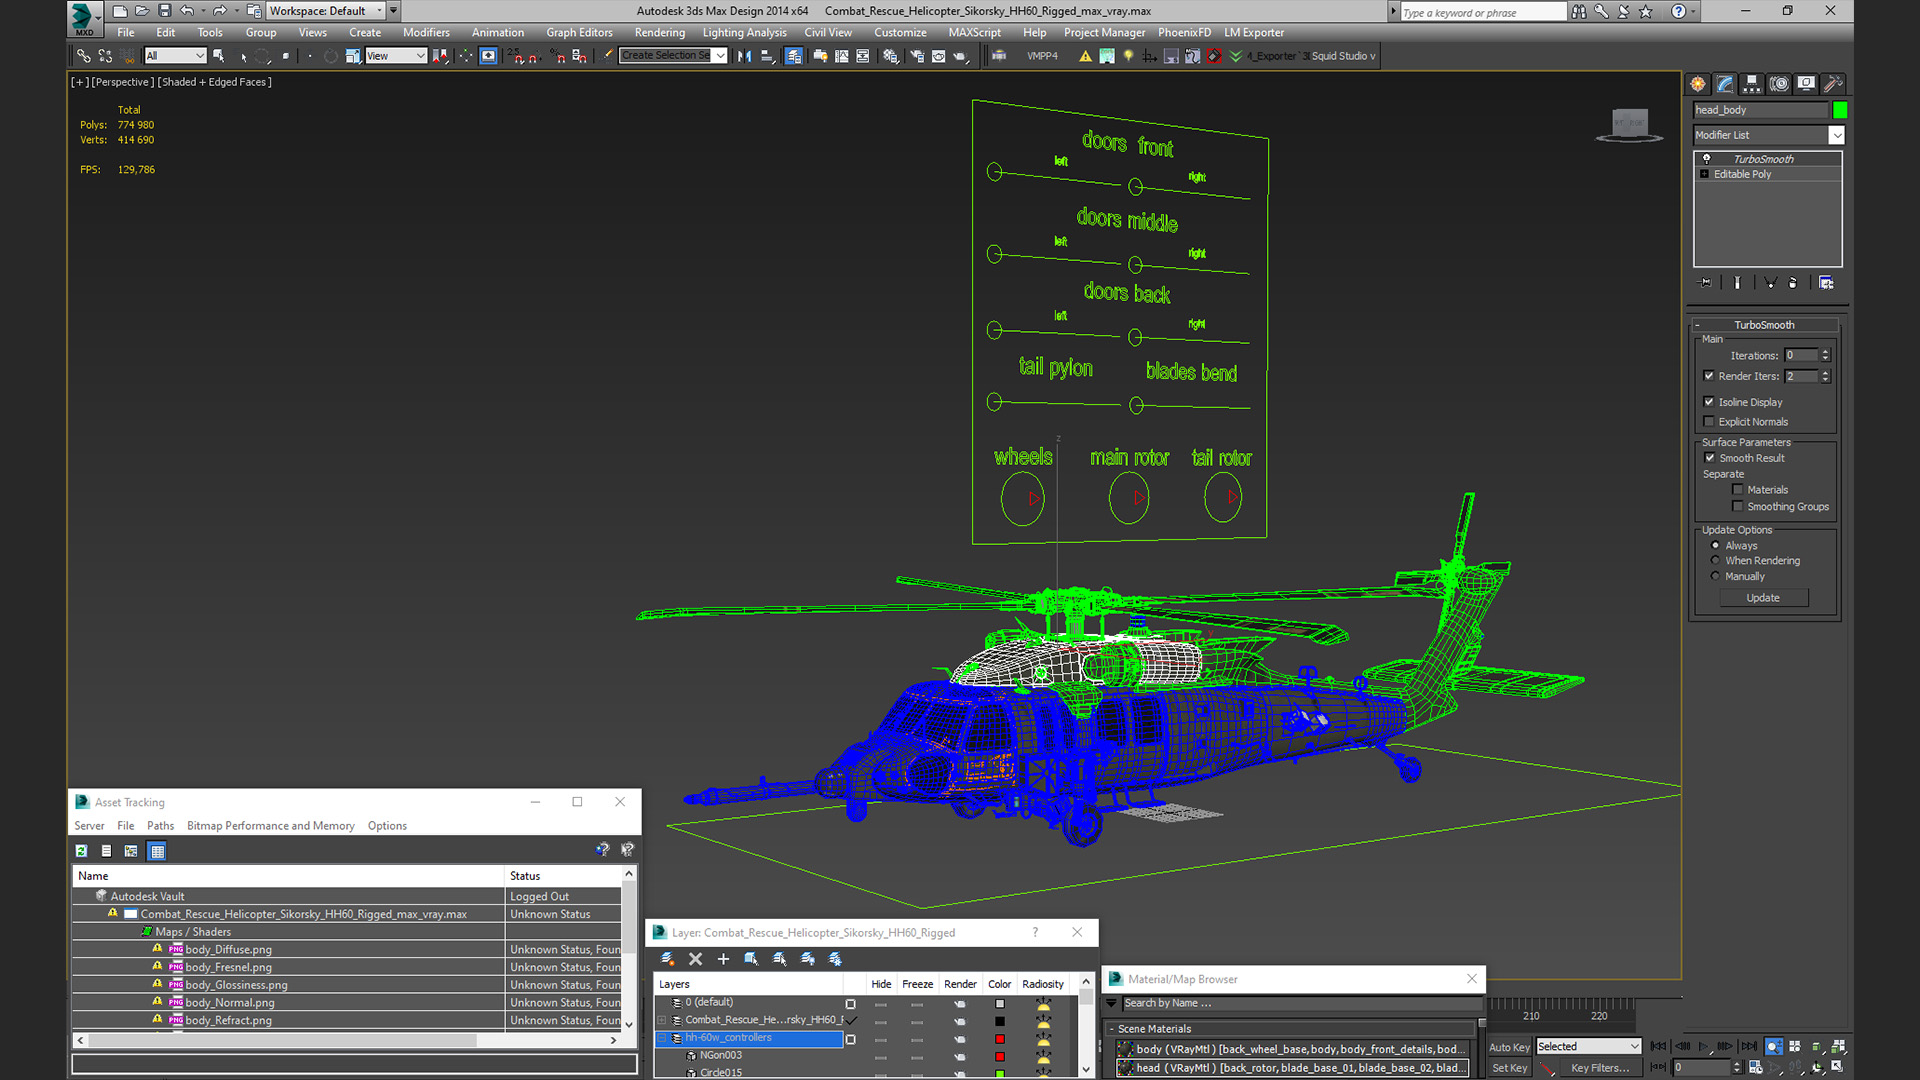Screen dimensions: 1920x1080
Task: Click the Key Filters button
Action: point(1599,1068)
